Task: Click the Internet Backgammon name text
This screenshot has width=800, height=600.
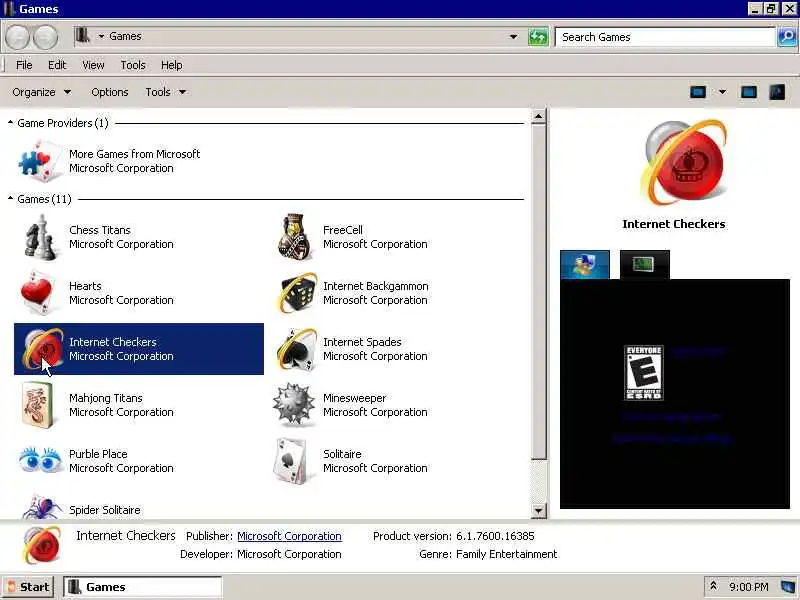Action: (376, 286)
